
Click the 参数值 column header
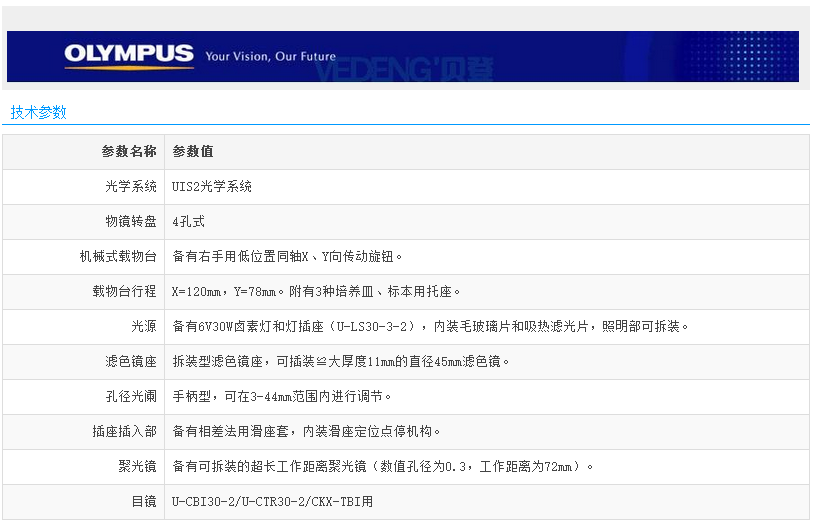pos(193,152)
